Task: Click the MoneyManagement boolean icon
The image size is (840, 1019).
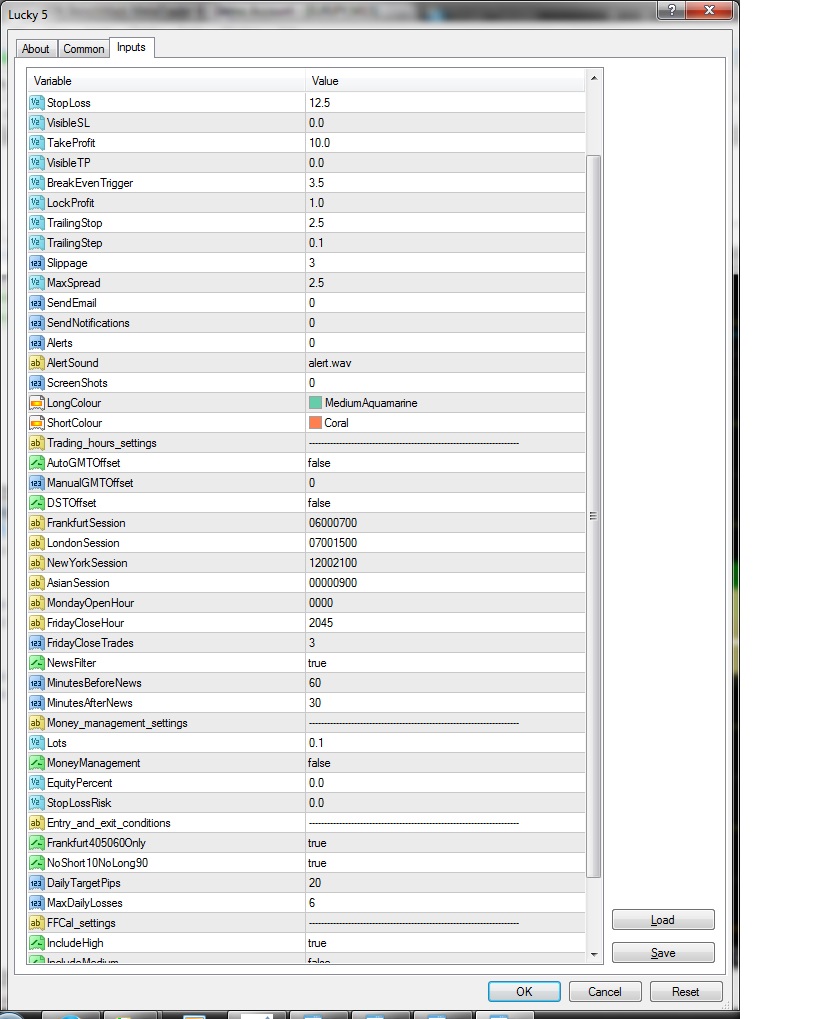Action: [x=36, y=763]
